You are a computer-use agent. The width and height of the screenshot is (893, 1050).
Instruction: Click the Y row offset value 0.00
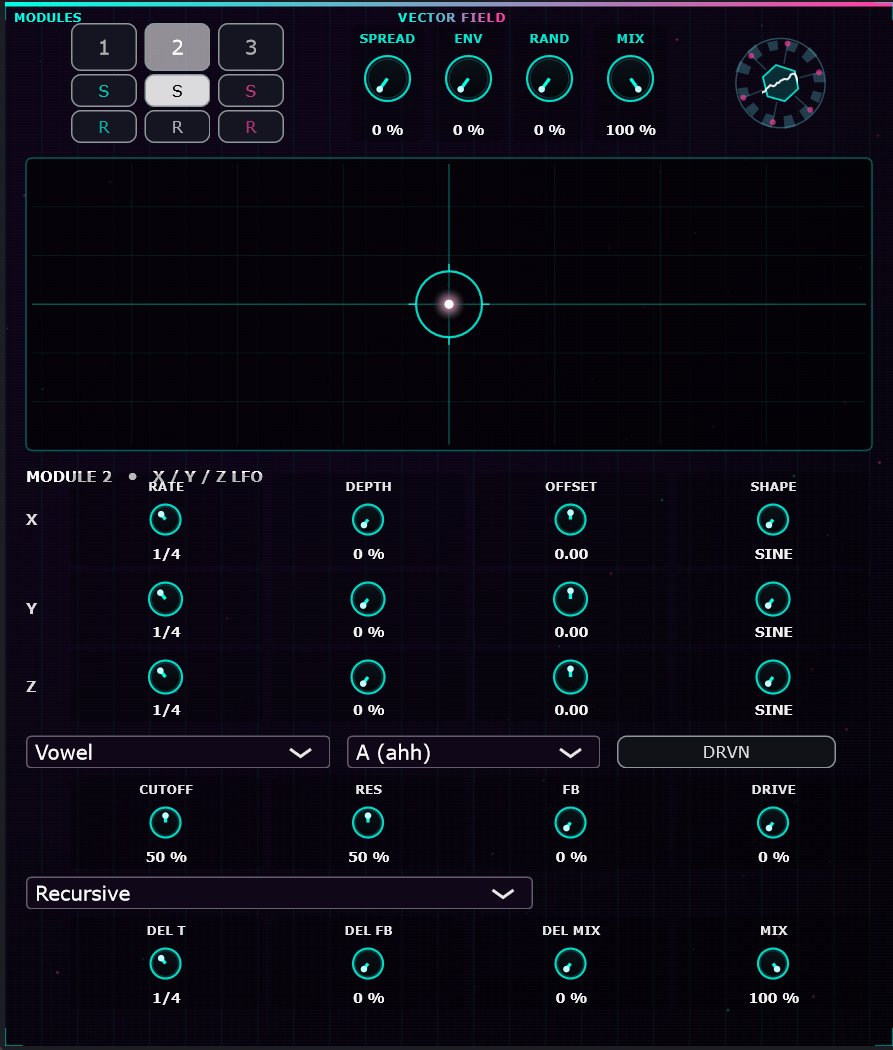[571, 631]
